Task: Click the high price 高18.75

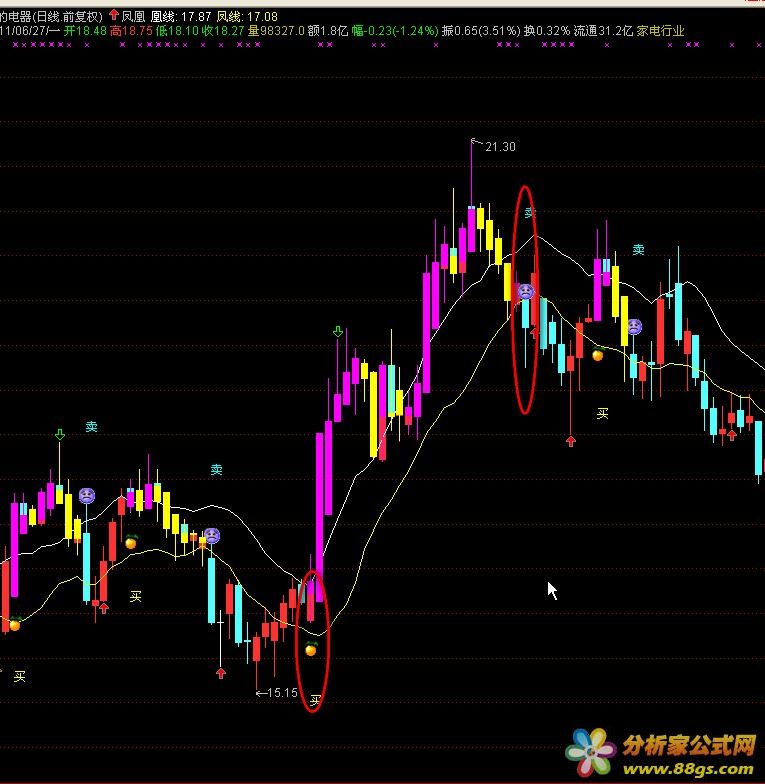Action: coord(131,31)
